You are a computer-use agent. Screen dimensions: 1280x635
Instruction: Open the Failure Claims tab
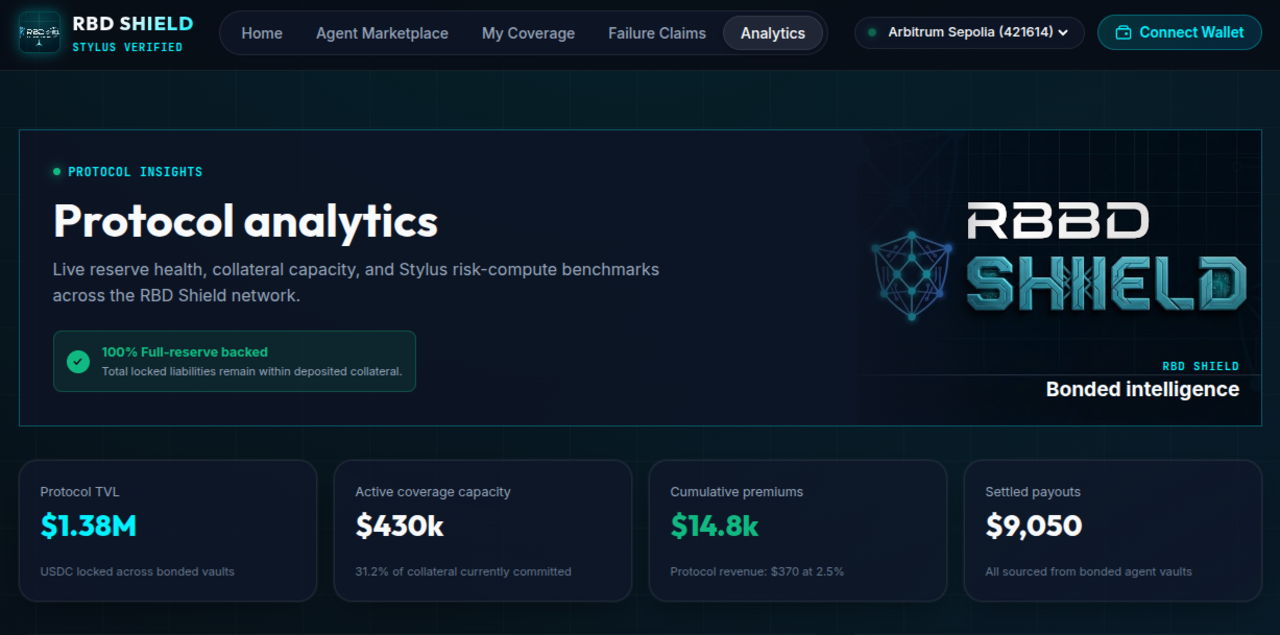(x=657, y=33)
